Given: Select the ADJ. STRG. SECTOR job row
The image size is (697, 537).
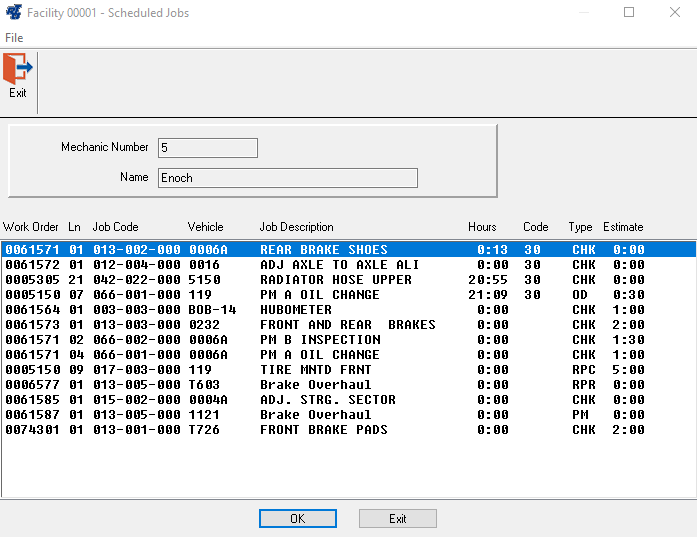Looking at the screenshot, I should pos(327,400).
